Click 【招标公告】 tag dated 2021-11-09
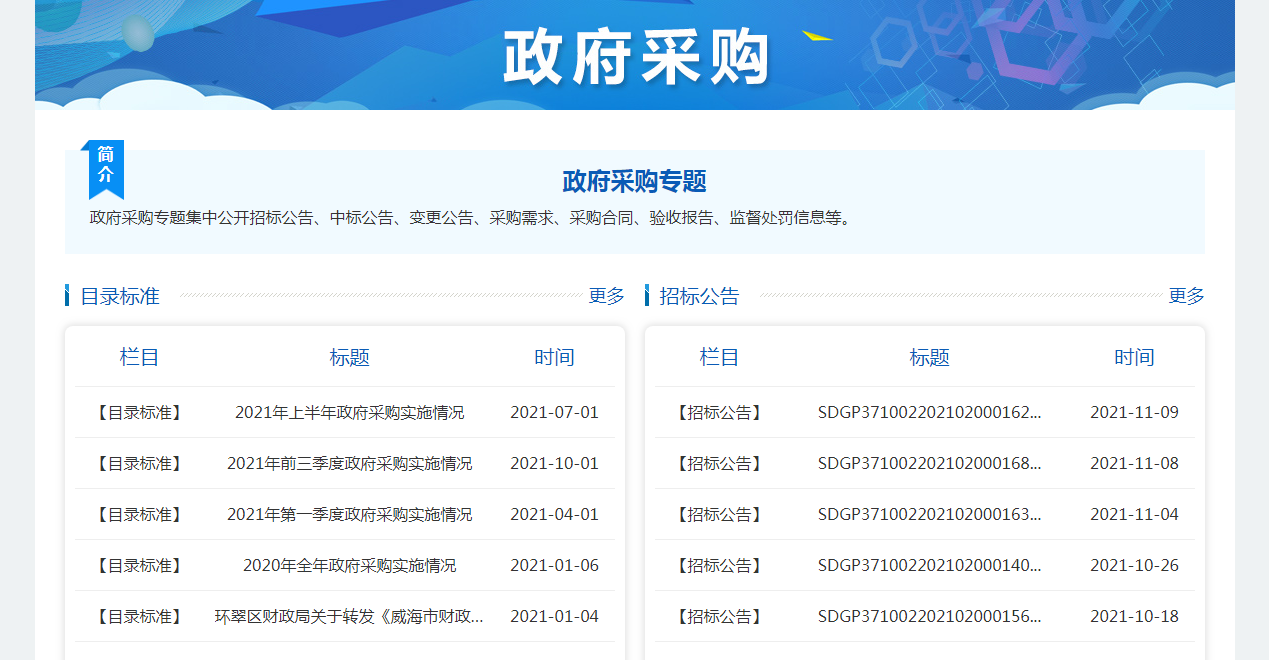1269x660 pixels. [719, 412]
